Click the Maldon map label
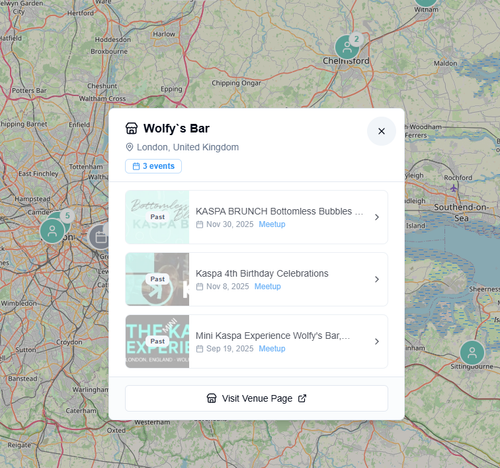 (x=445, y=63)
